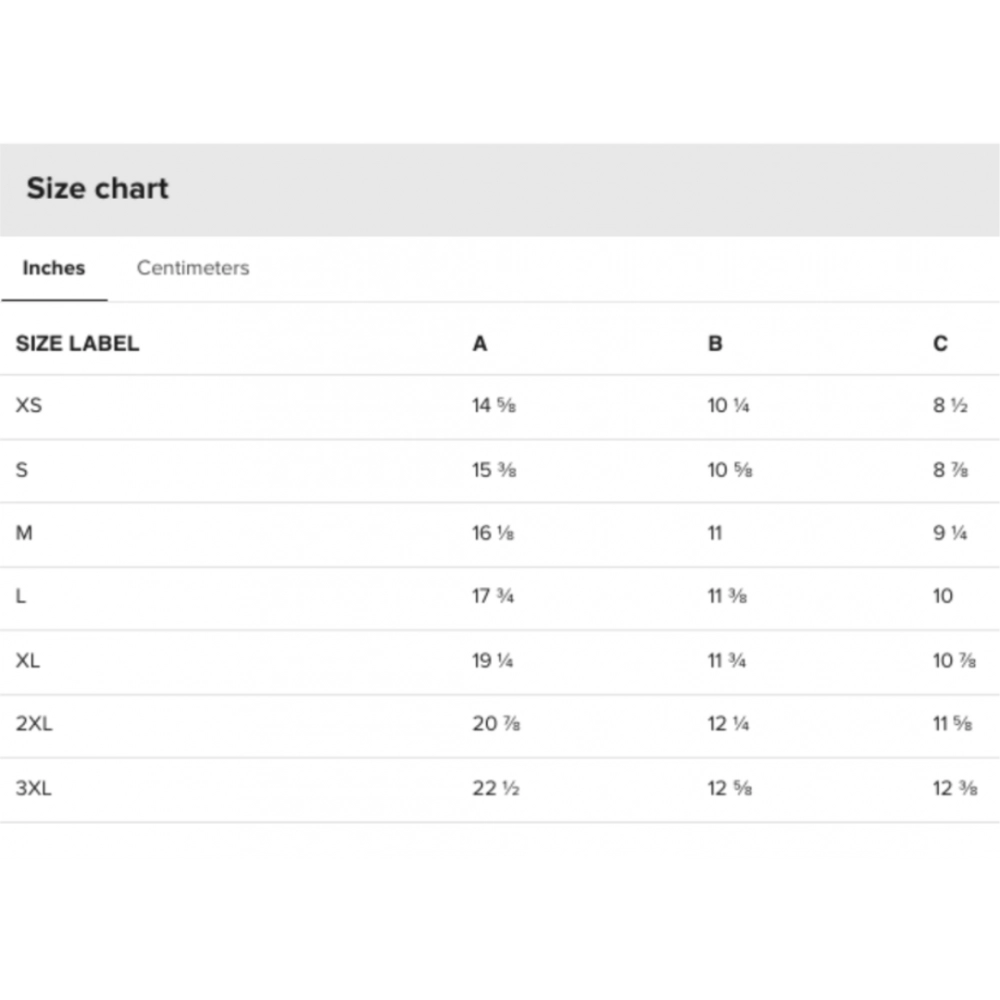
Task: Click the XL measurement B value 11 ¾
Action: 727,661
